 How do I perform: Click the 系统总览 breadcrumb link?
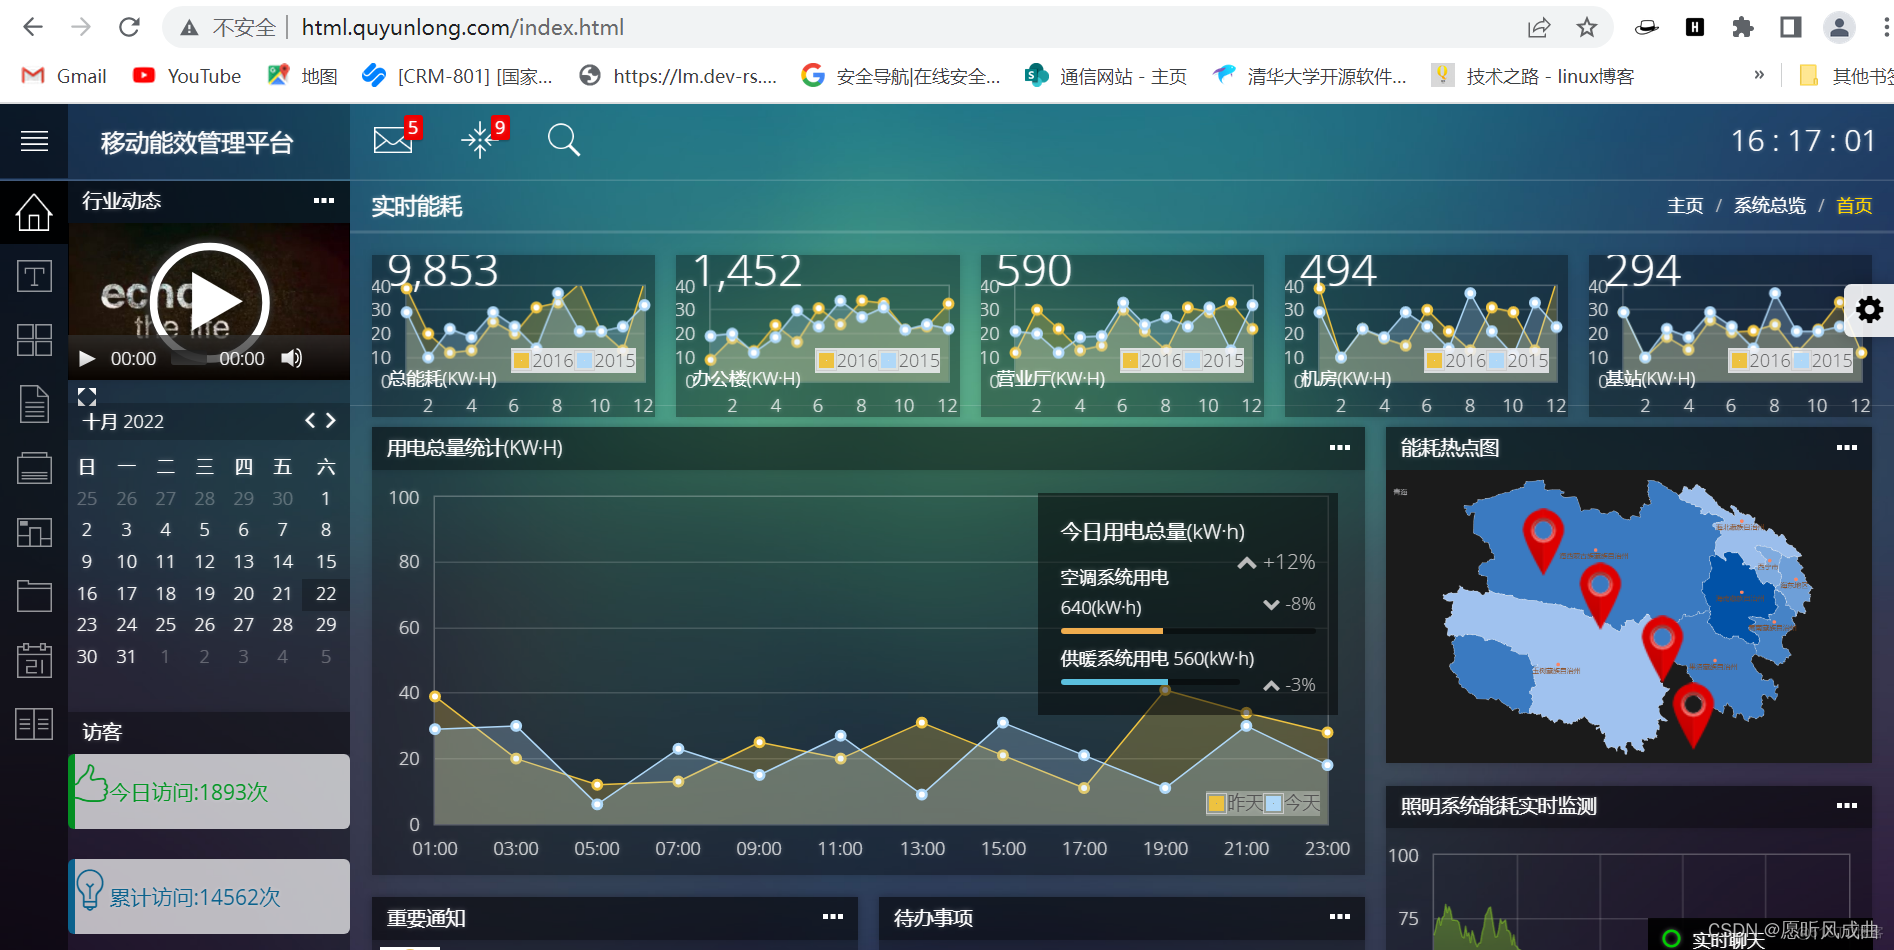(x=1770, y=206)
